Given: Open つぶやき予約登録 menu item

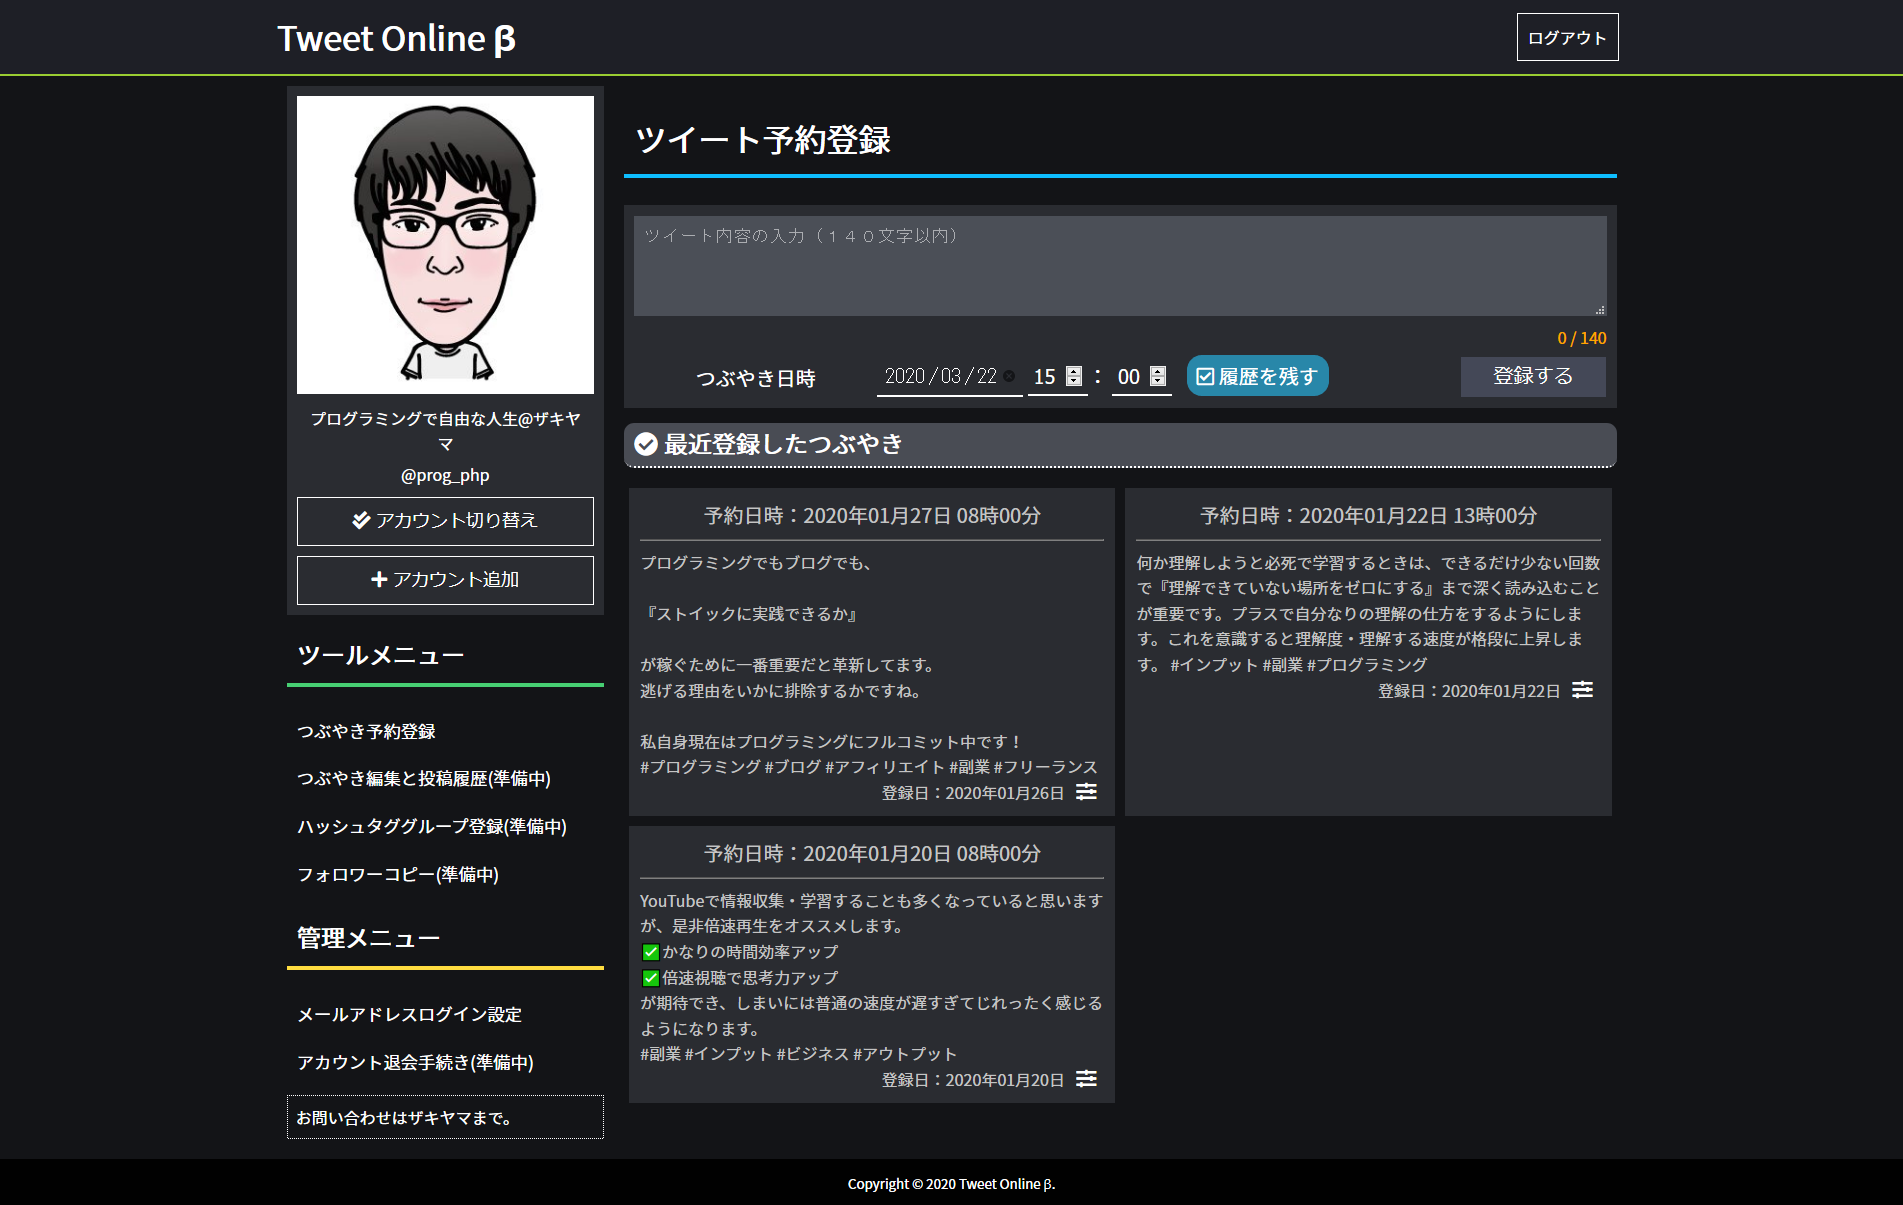Looking at the screenshot, I should click(x=366, y=731).
